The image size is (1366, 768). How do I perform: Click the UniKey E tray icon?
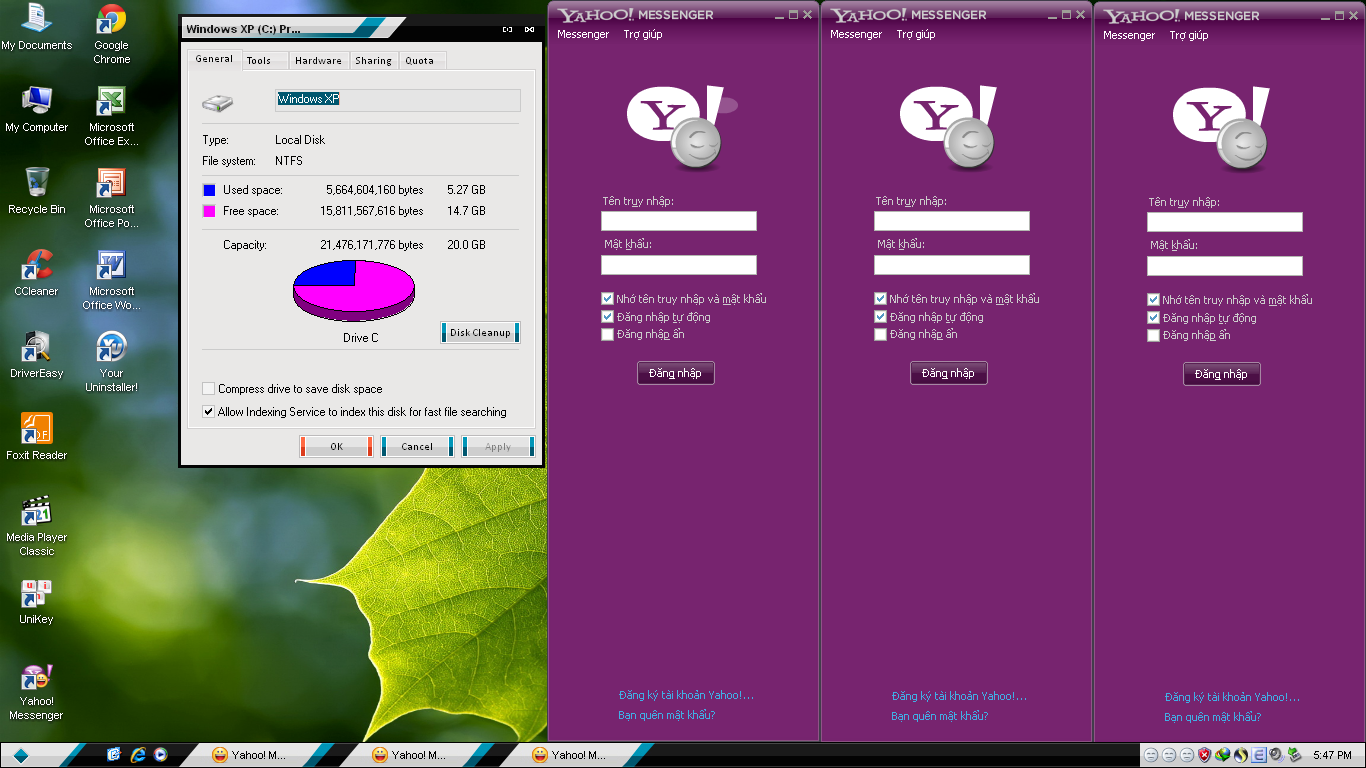(1259, 755)
